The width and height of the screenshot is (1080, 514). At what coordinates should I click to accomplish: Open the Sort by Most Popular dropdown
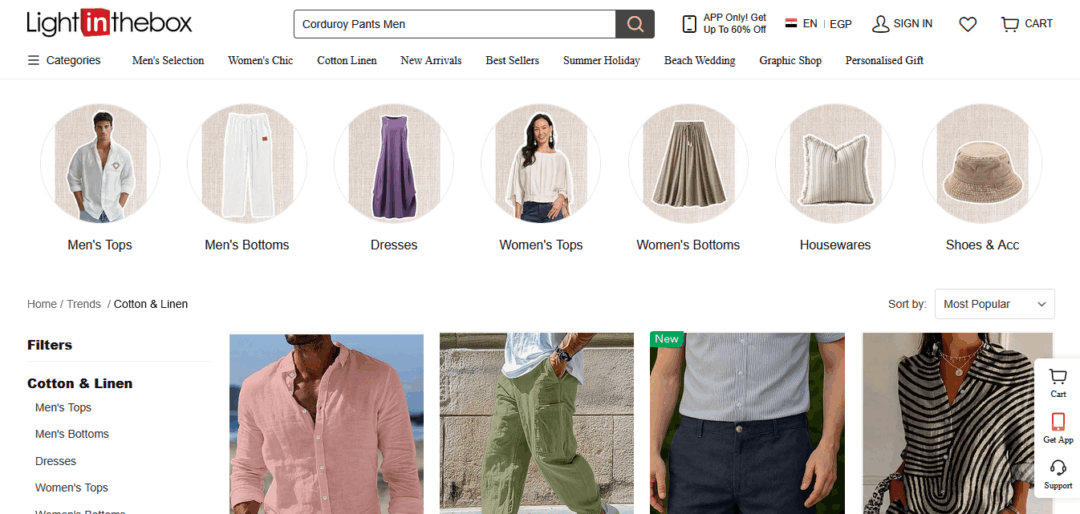tap(995, 304)
